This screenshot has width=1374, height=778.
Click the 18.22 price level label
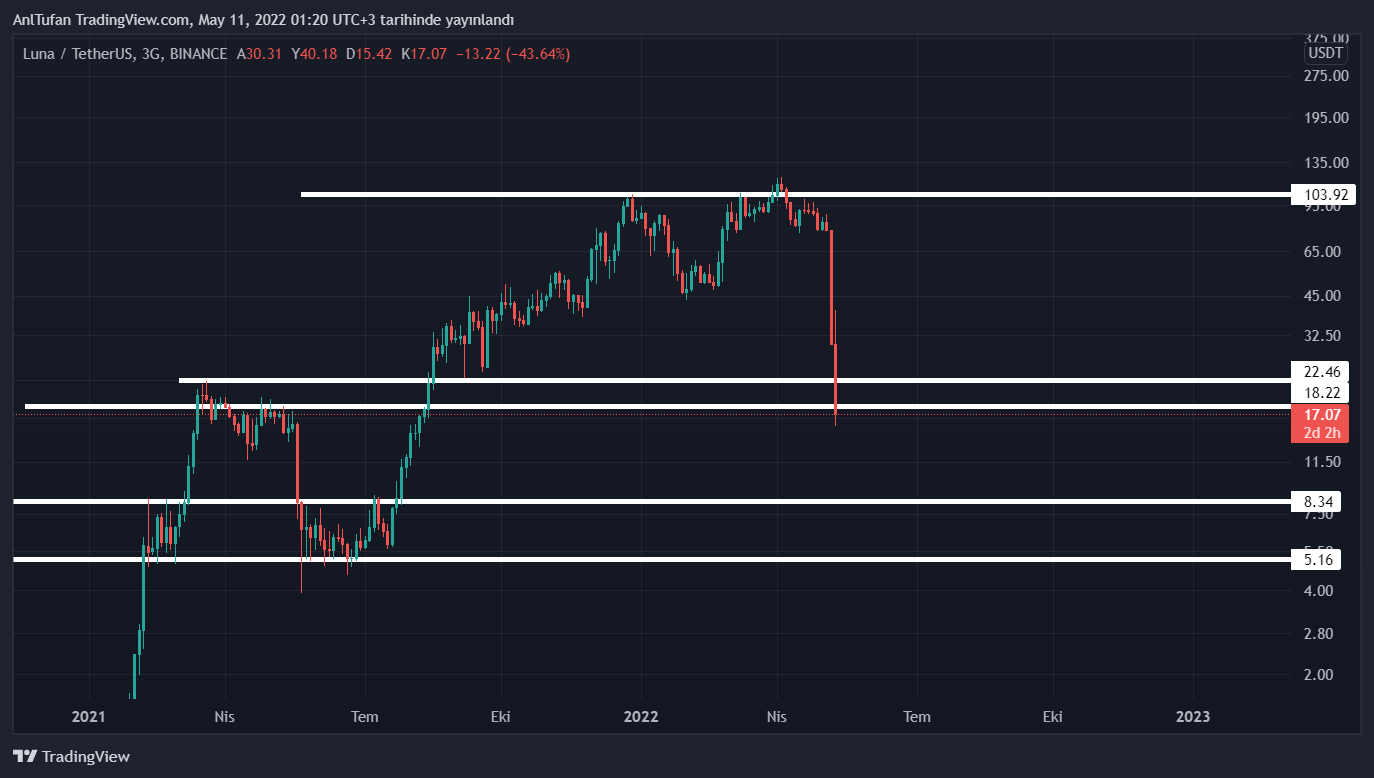1320,392
